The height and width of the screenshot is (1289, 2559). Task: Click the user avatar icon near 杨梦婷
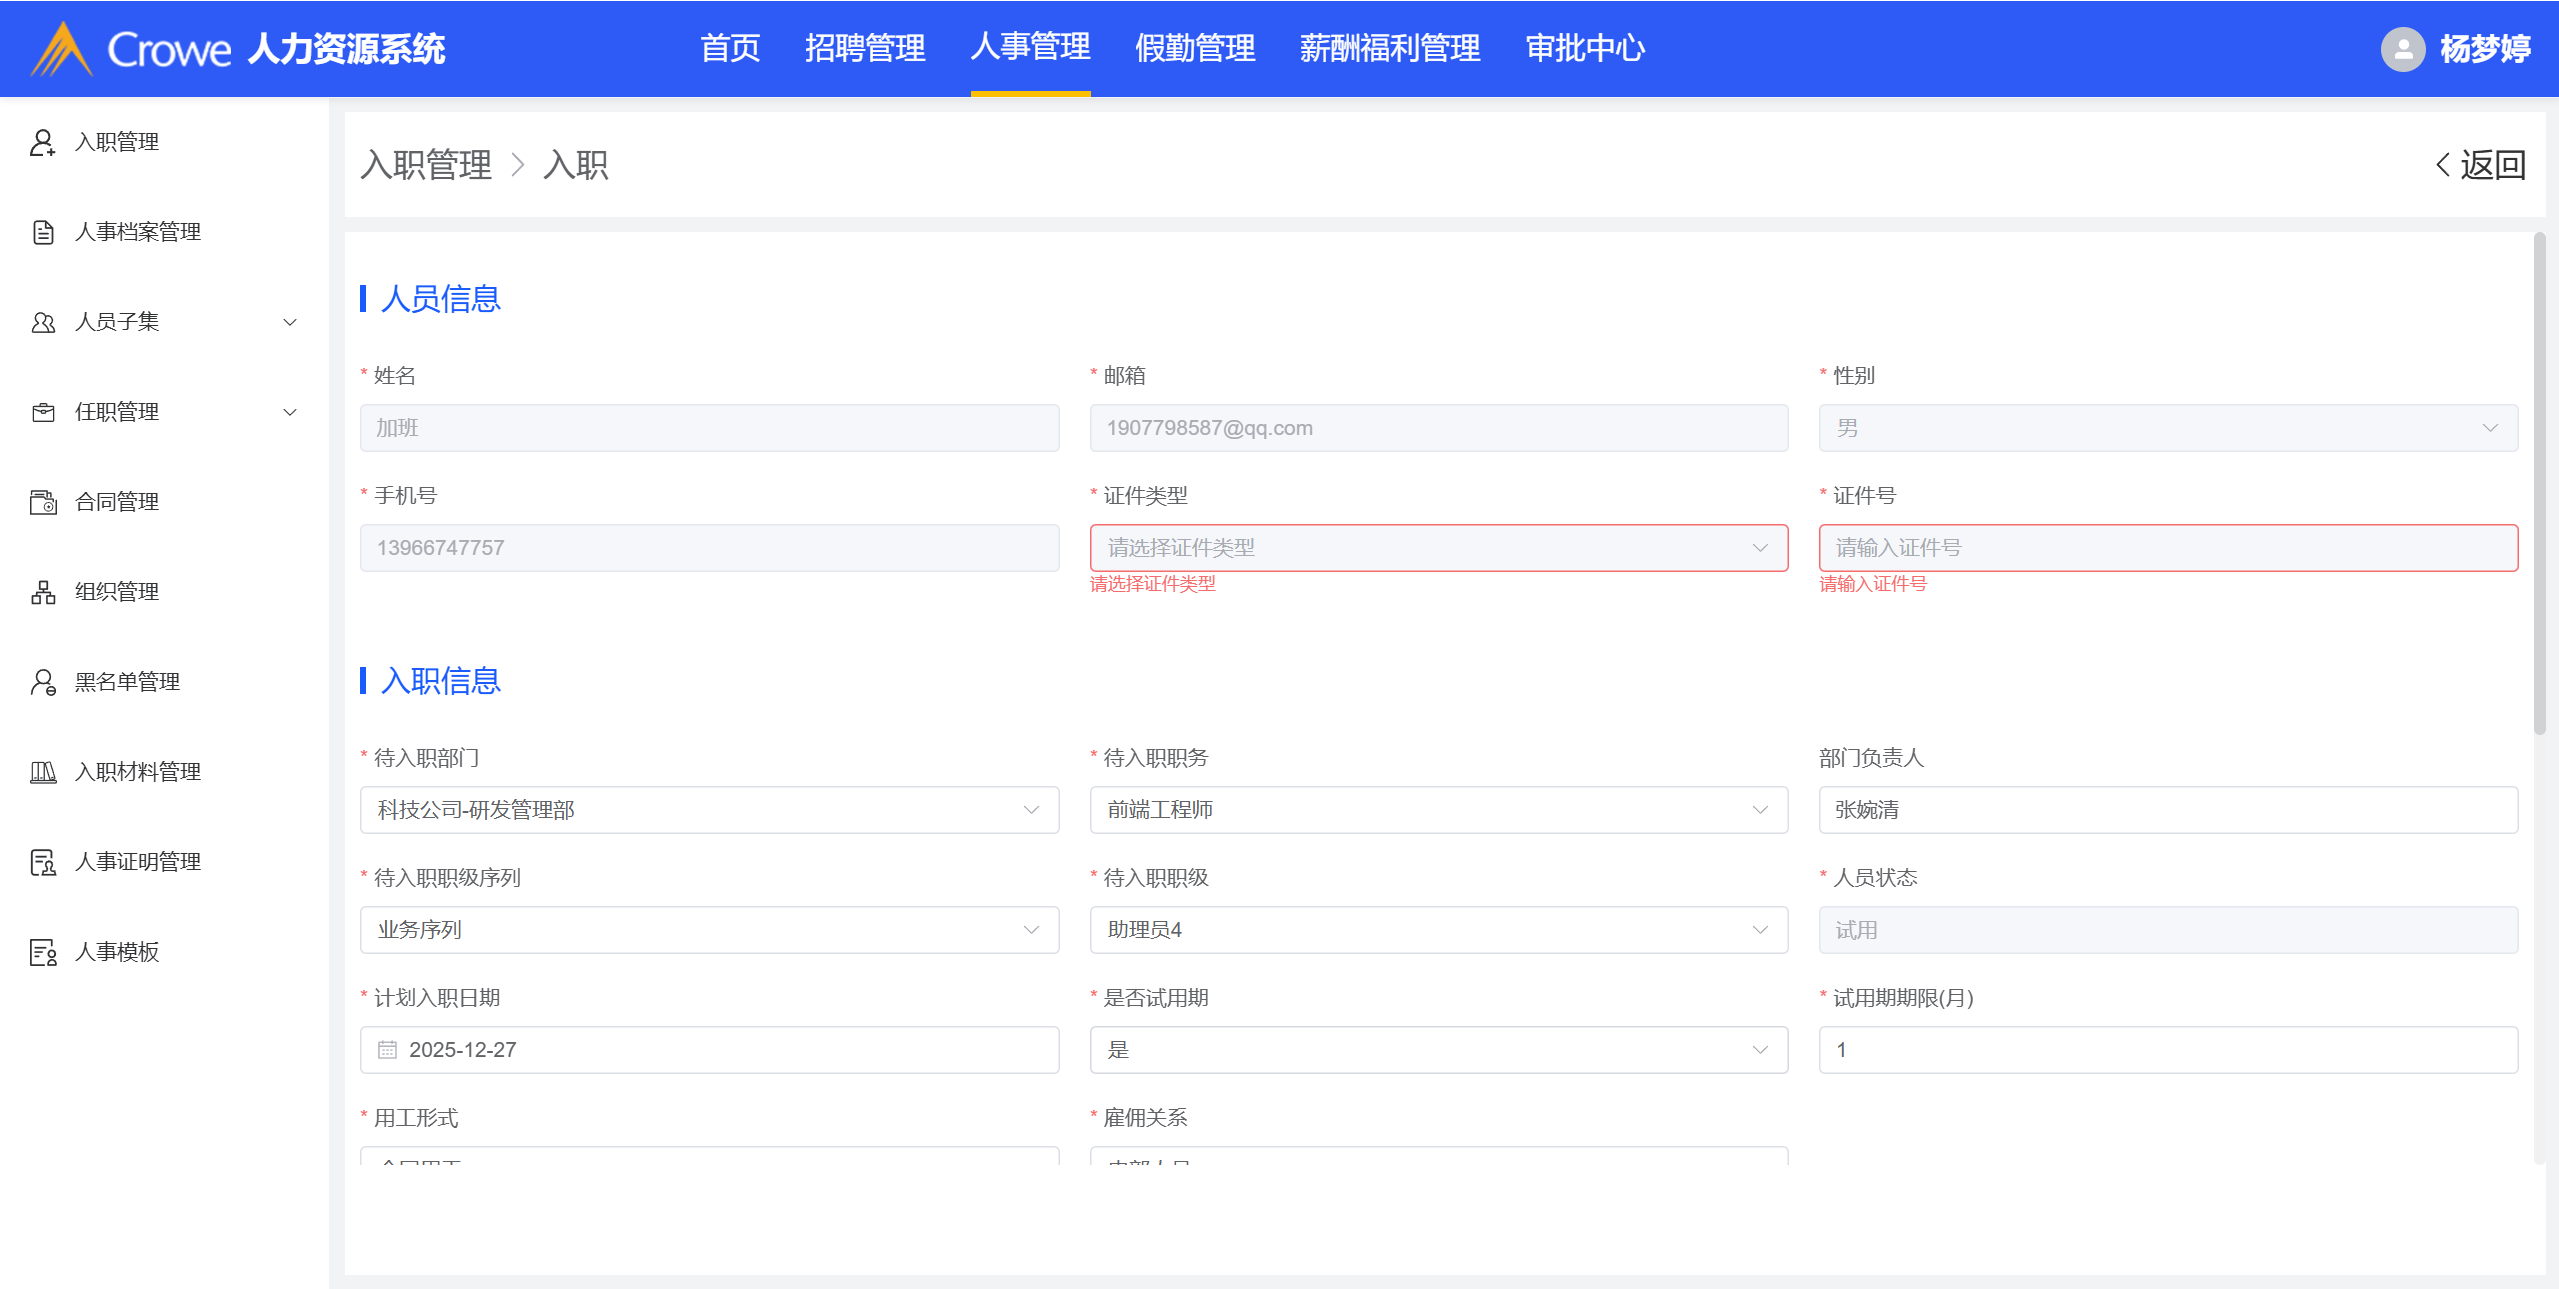2402,48
